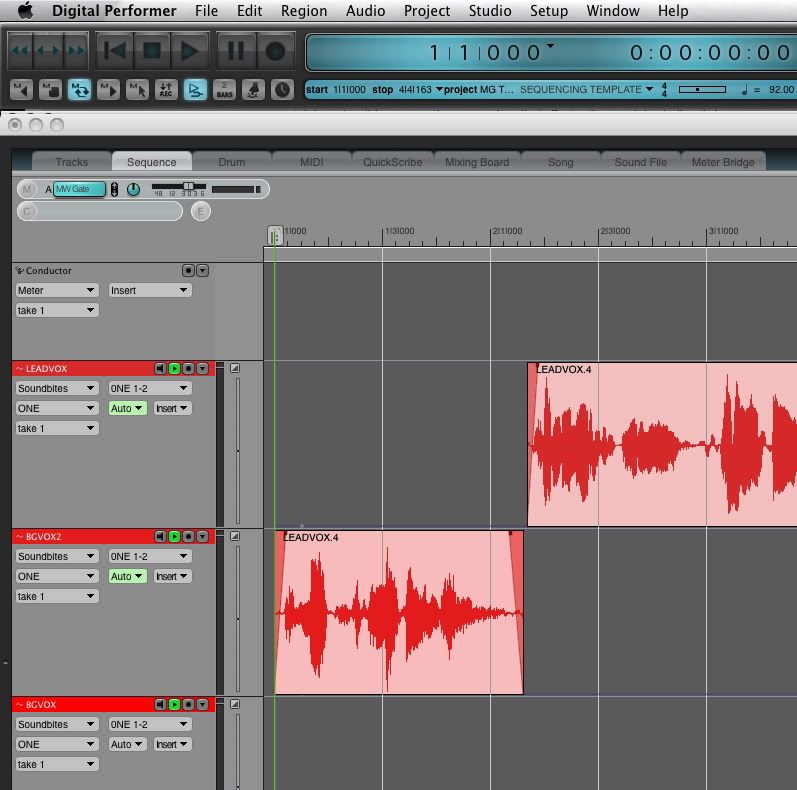Select the LEADVOX.4 soundbite on BGVOX2 track
The image size is (797, 790).
tap(399, 612)
